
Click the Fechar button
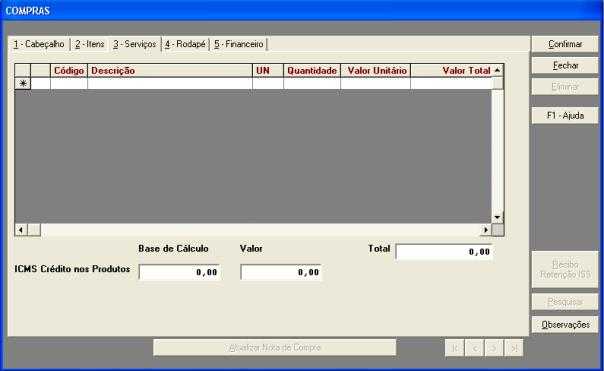click(x=565, y=65)
